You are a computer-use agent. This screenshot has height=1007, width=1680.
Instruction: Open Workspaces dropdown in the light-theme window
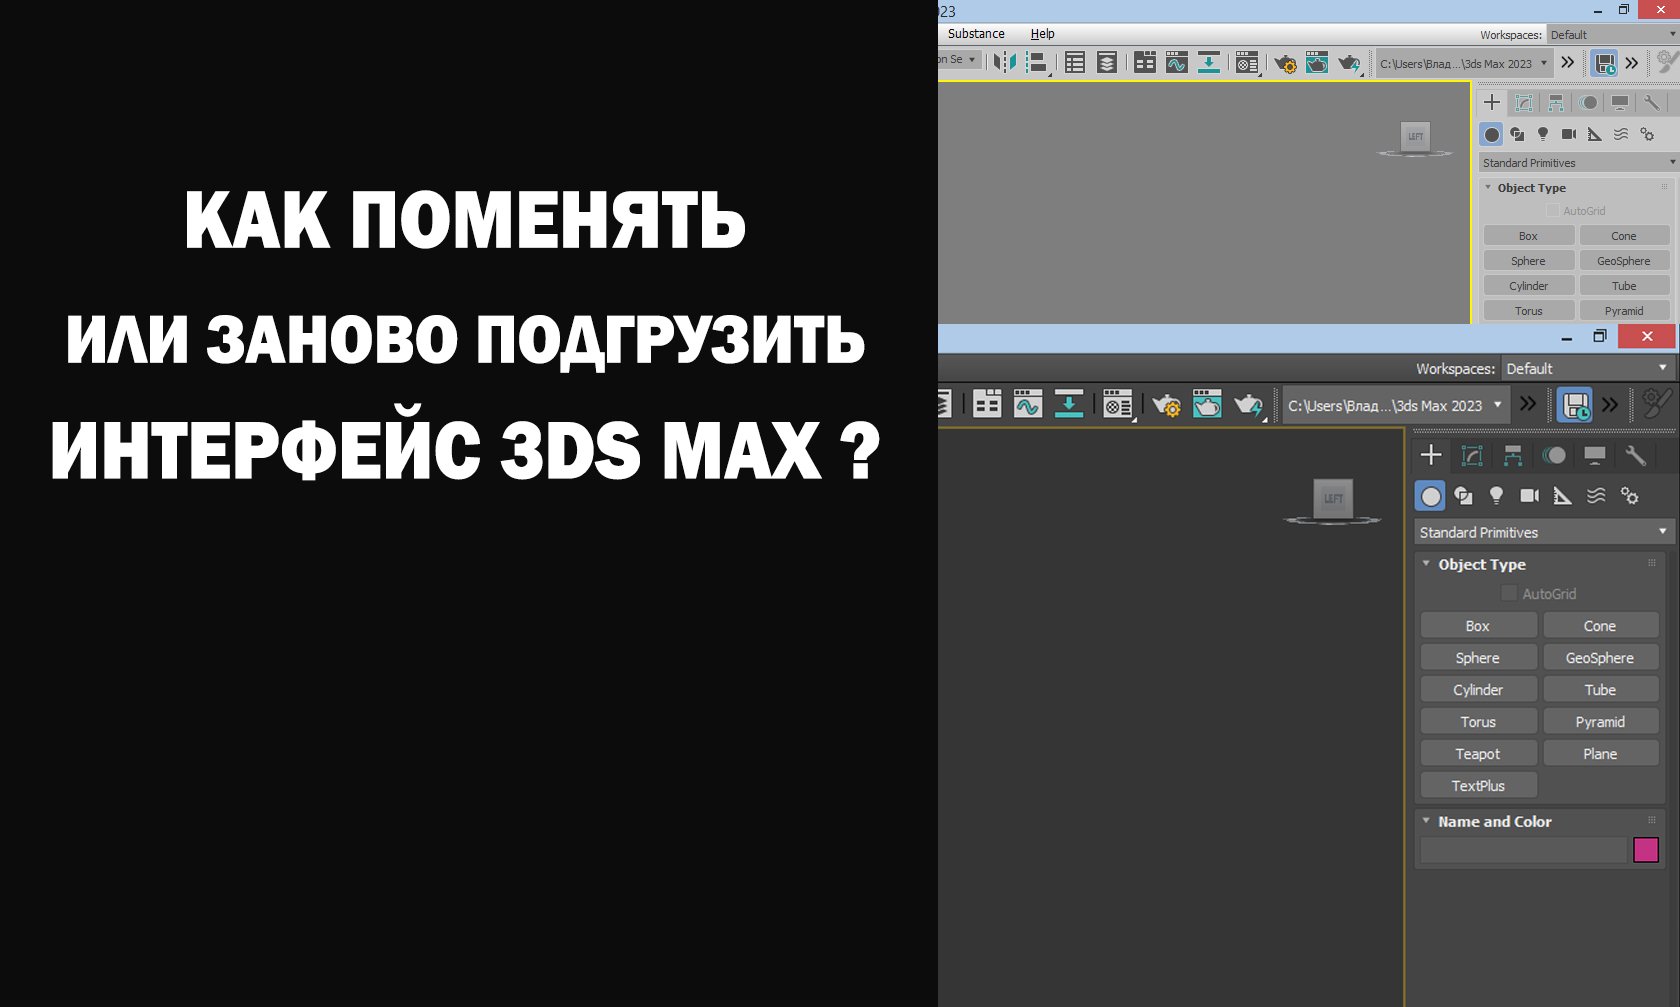coord(1613,35)
